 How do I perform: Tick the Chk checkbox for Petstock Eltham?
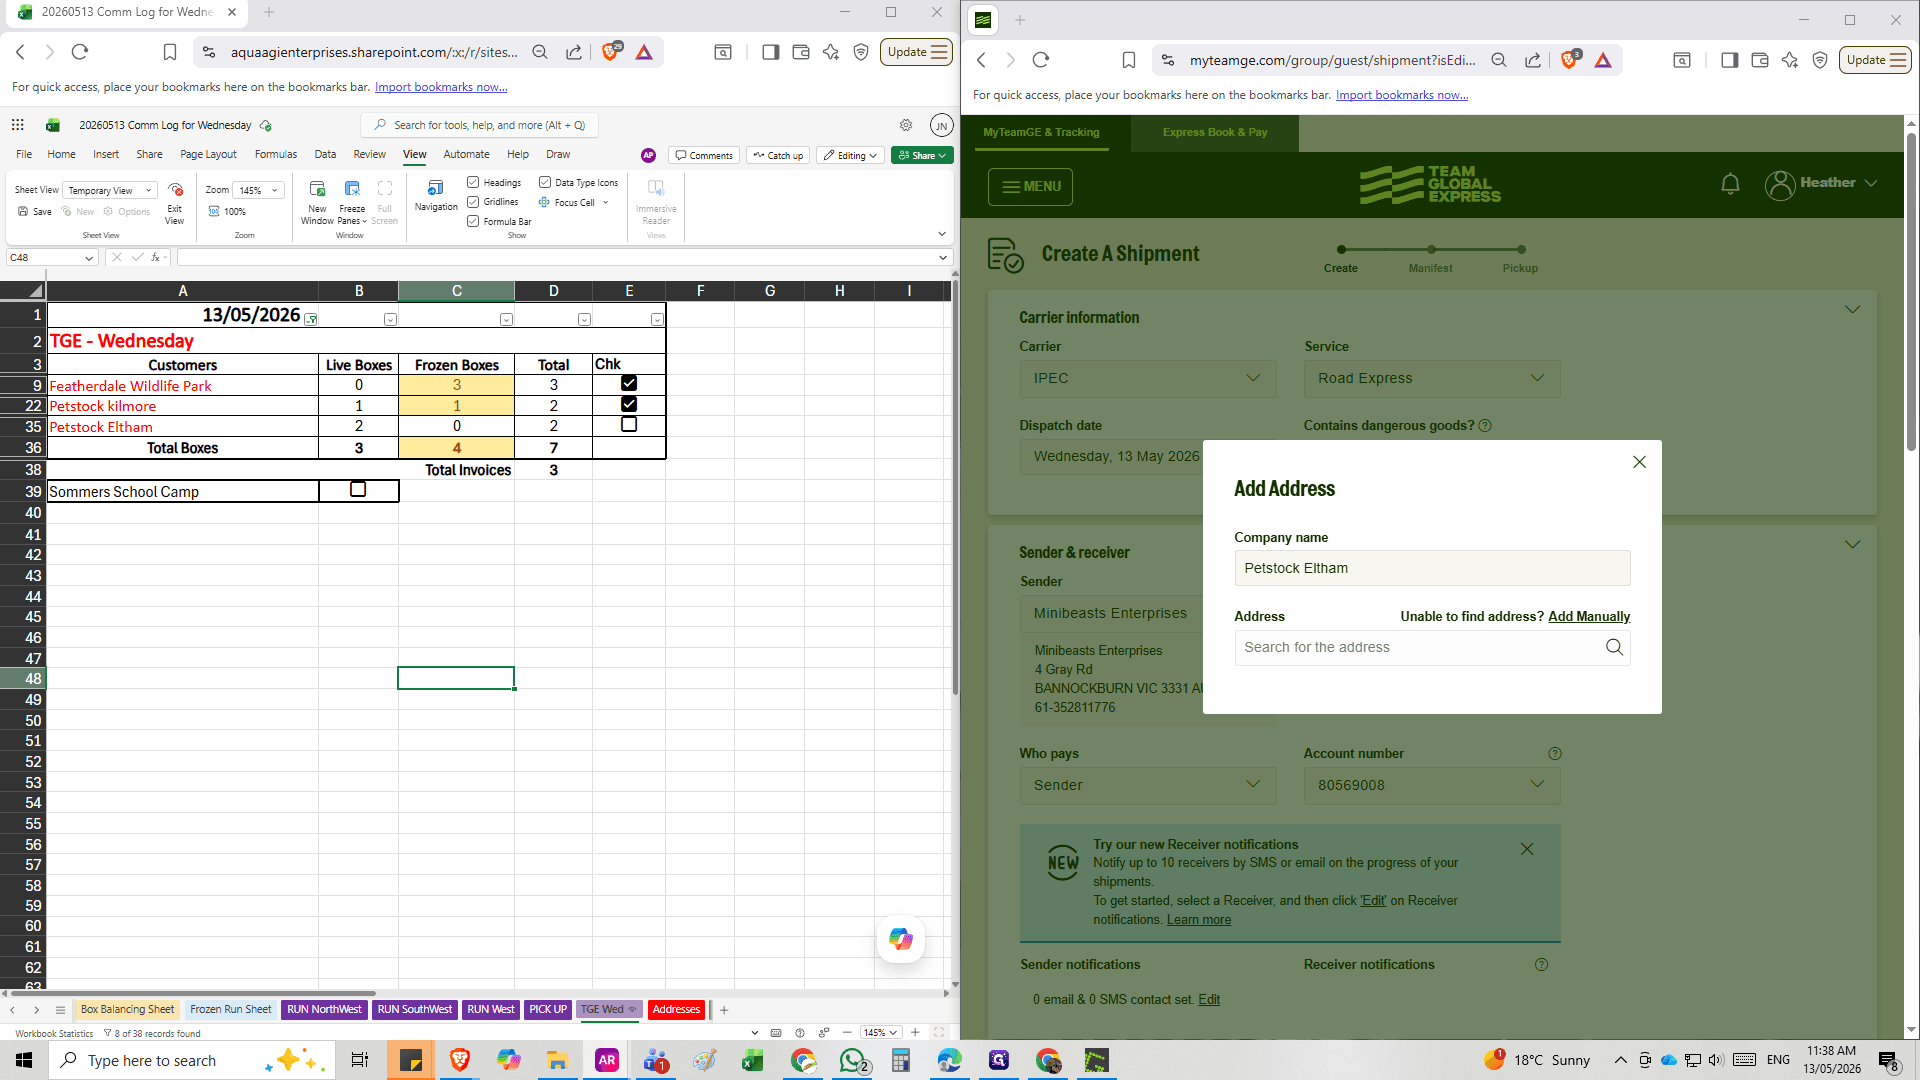pos(629,425)
